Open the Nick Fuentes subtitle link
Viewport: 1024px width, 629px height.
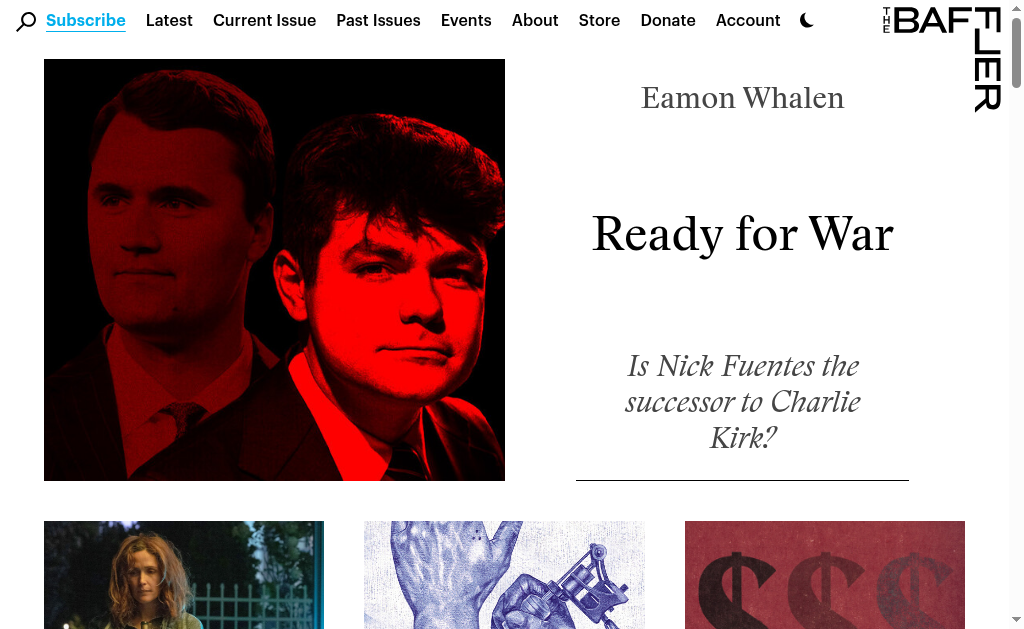pyautogui.click(x=743, y=402)
